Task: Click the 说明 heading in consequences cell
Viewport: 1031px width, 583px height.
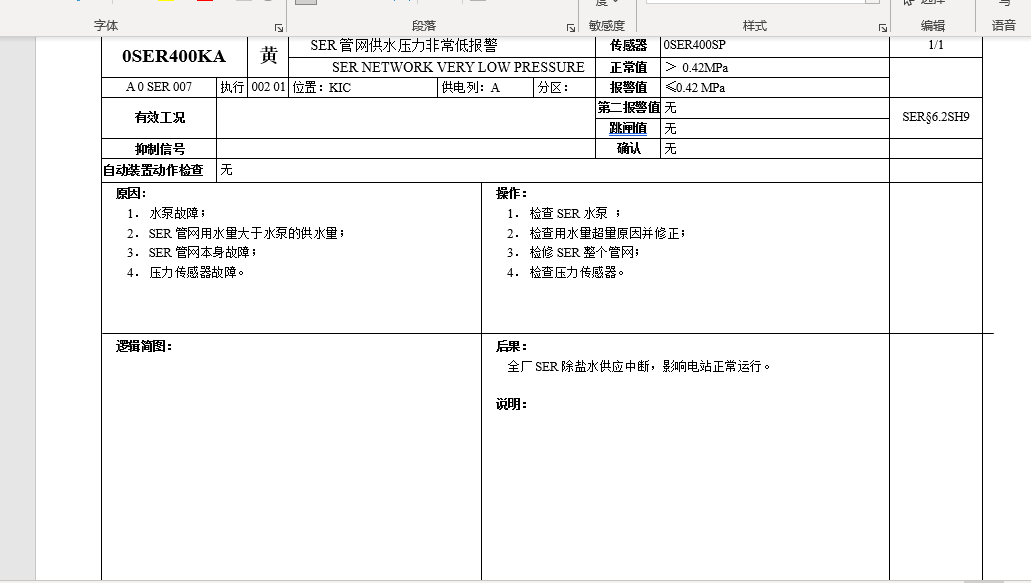Action: [x=511, y=405]
